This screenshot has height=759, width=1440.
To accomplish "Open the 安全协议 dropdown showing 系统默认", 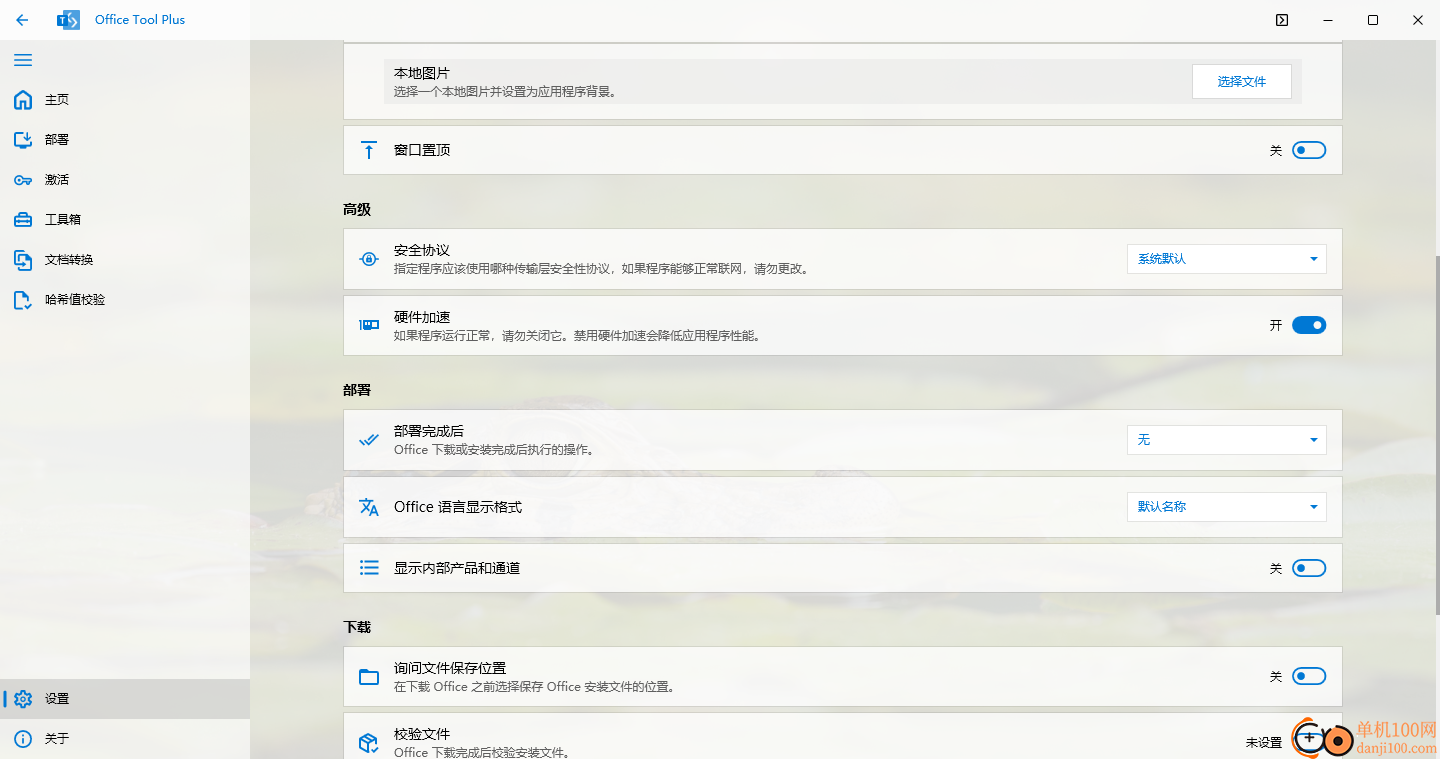I will (x=1227, y=259).
